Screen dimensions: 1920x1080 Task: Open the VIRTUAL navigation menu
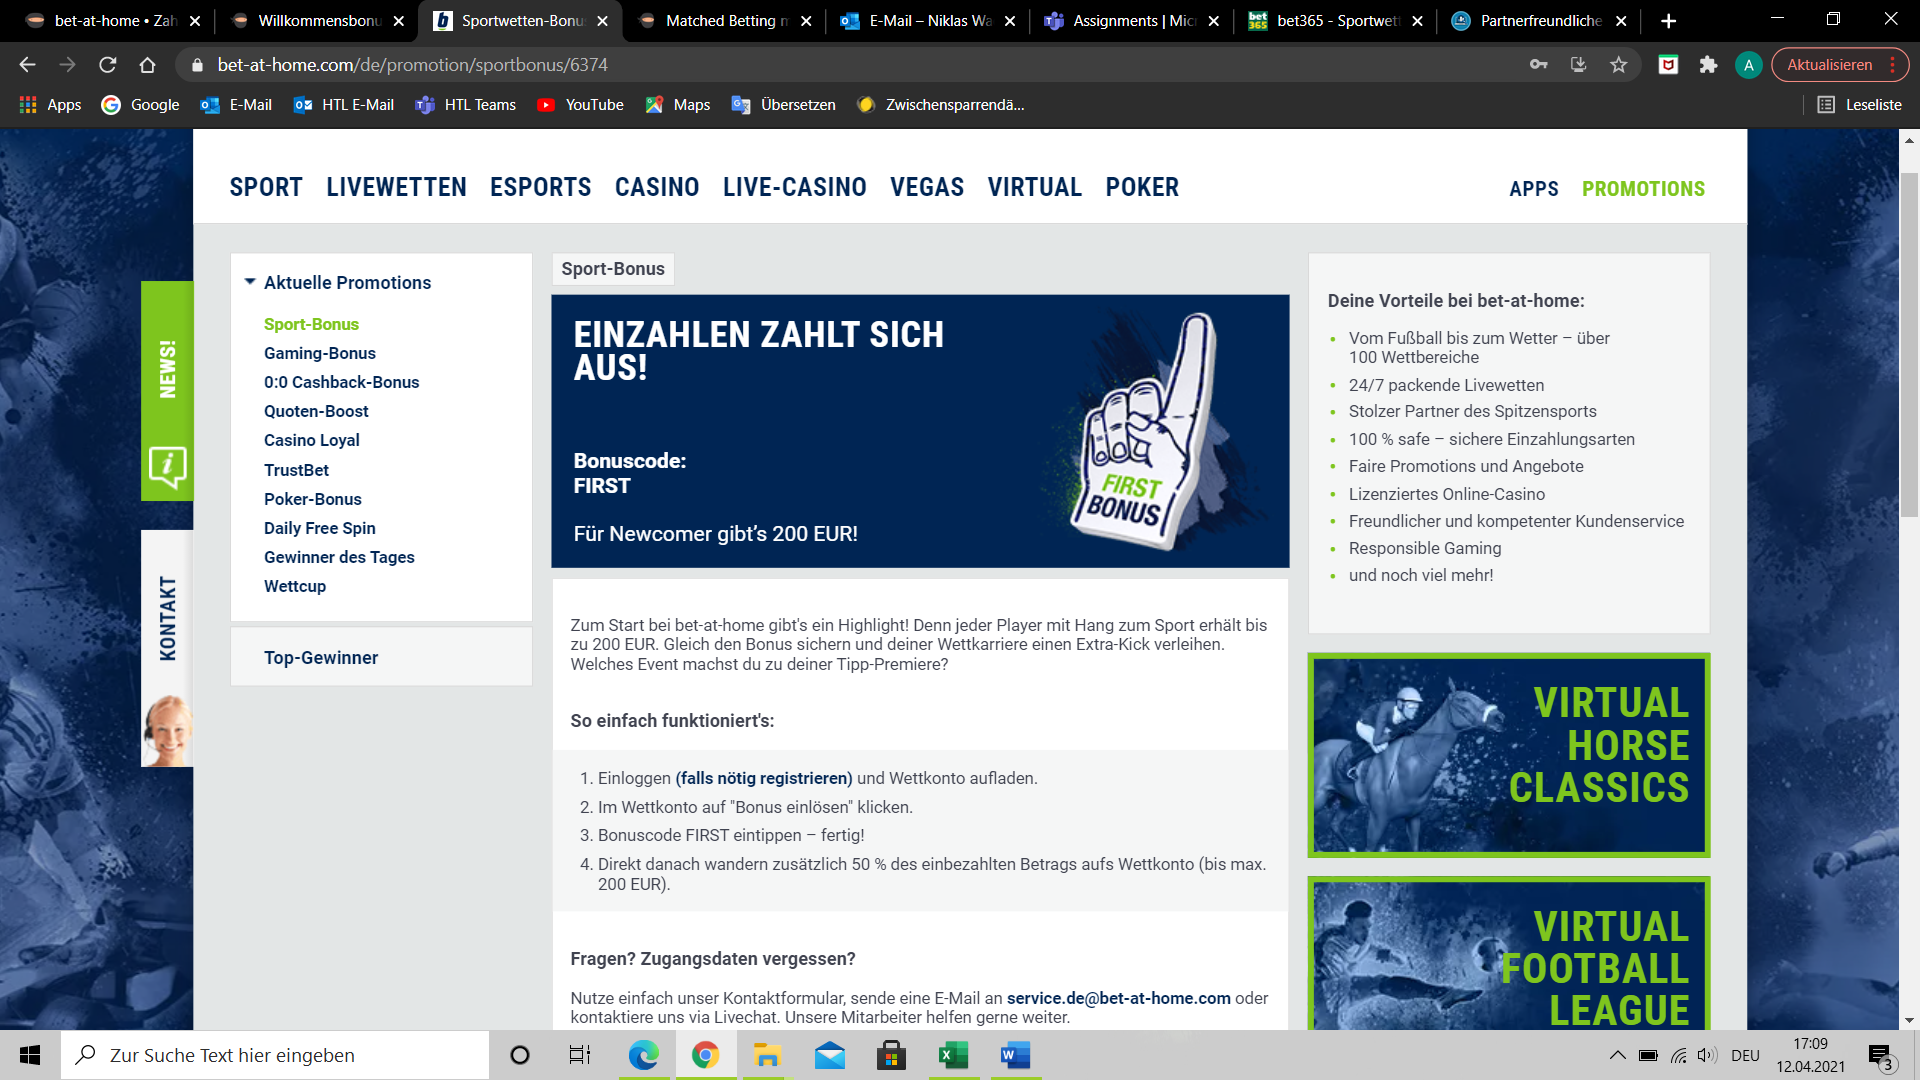1035,187
